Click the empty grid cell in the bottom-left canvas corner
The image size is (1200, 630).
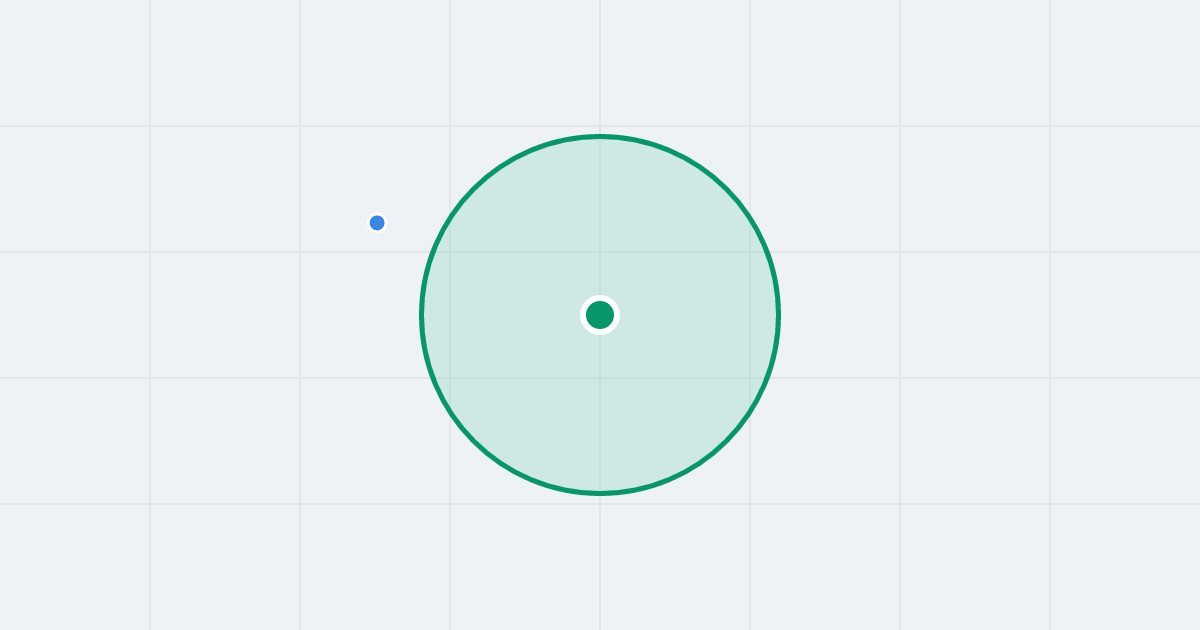tap(75, 567)
